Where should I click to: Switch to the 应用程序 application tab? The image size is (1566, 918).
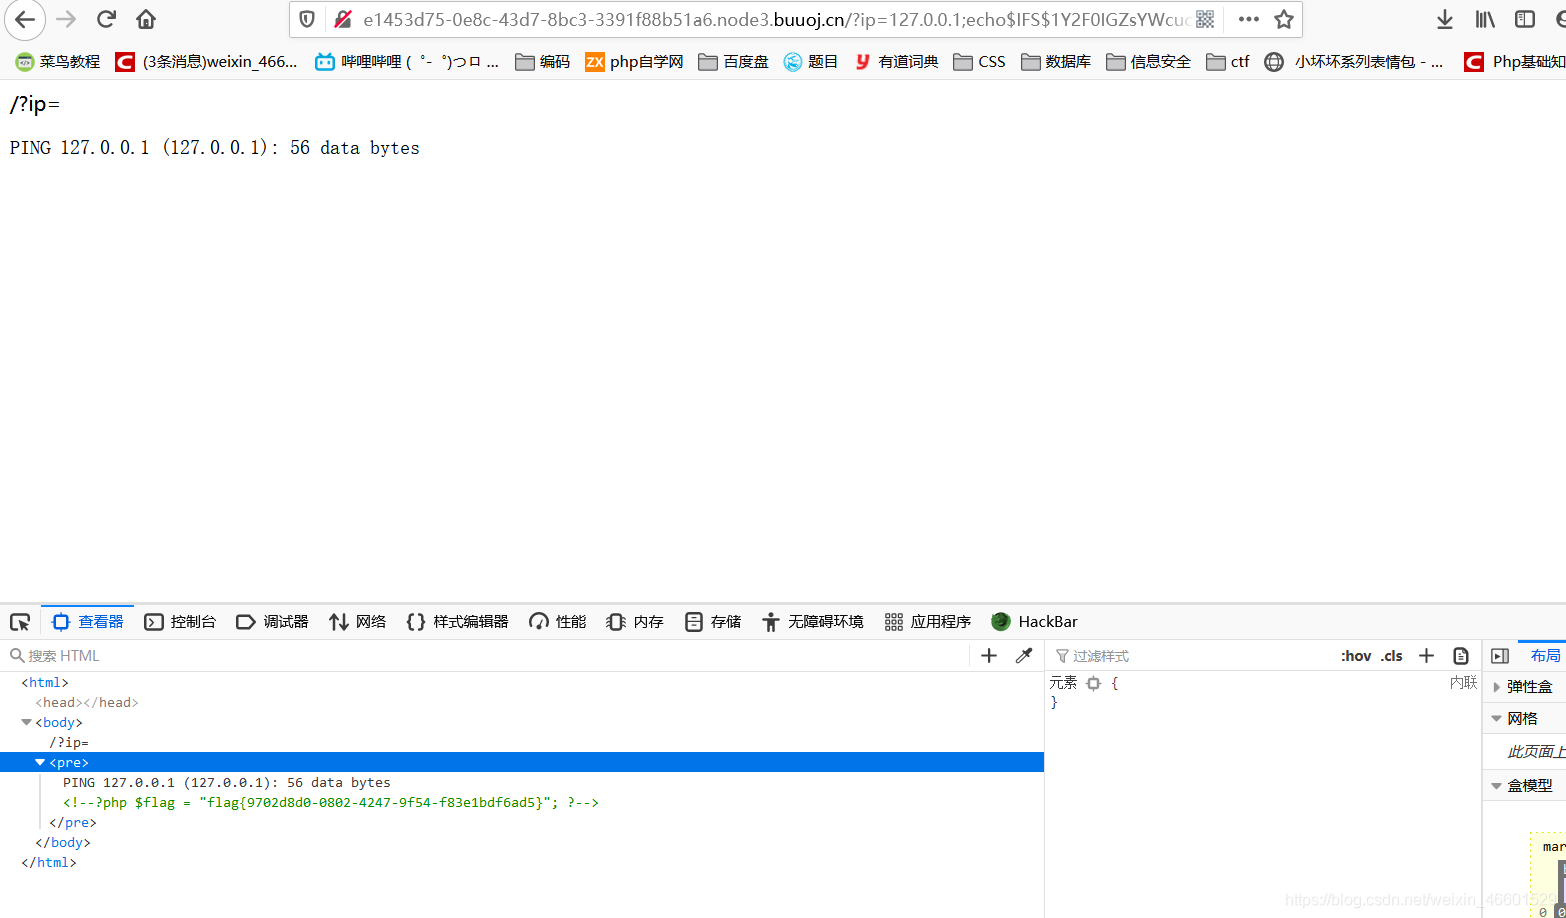click(x=928, y=622)
